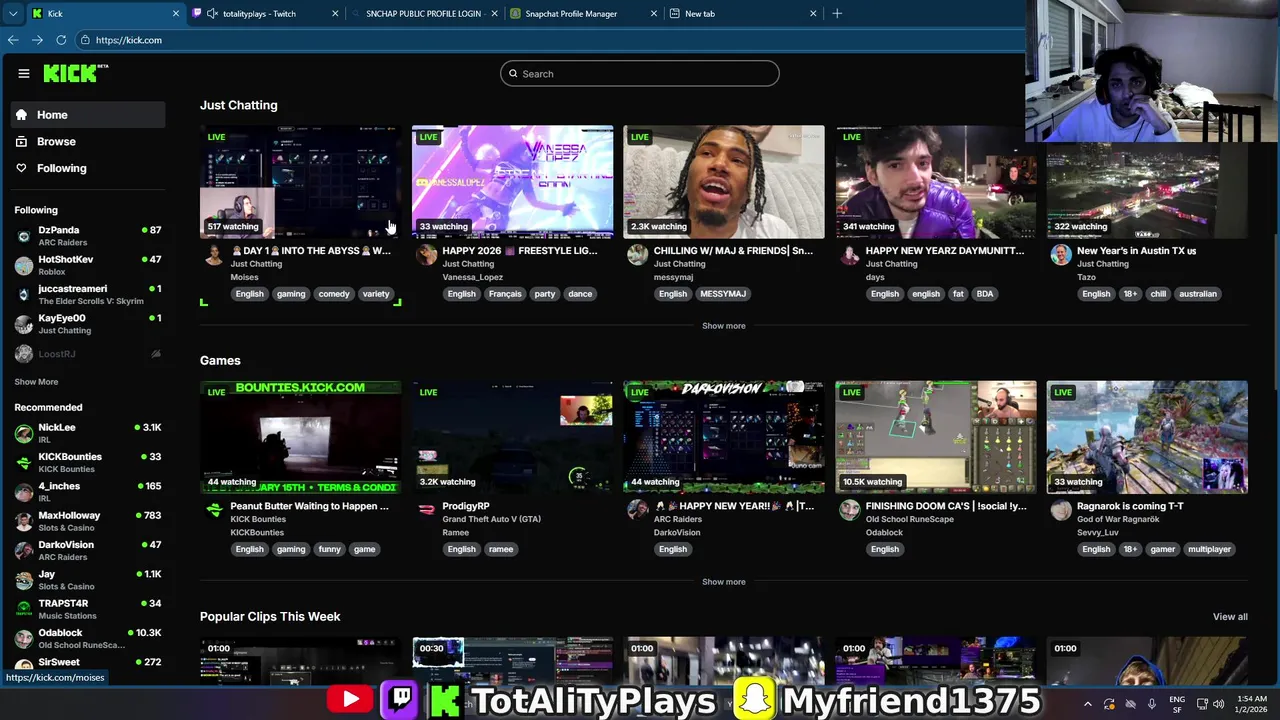Image resolution: width=1280 pixels, height=720 pixels.
Task: Open 4_inches recommended channel avatar
Action: pyautogui.click(x=24, y=491)
